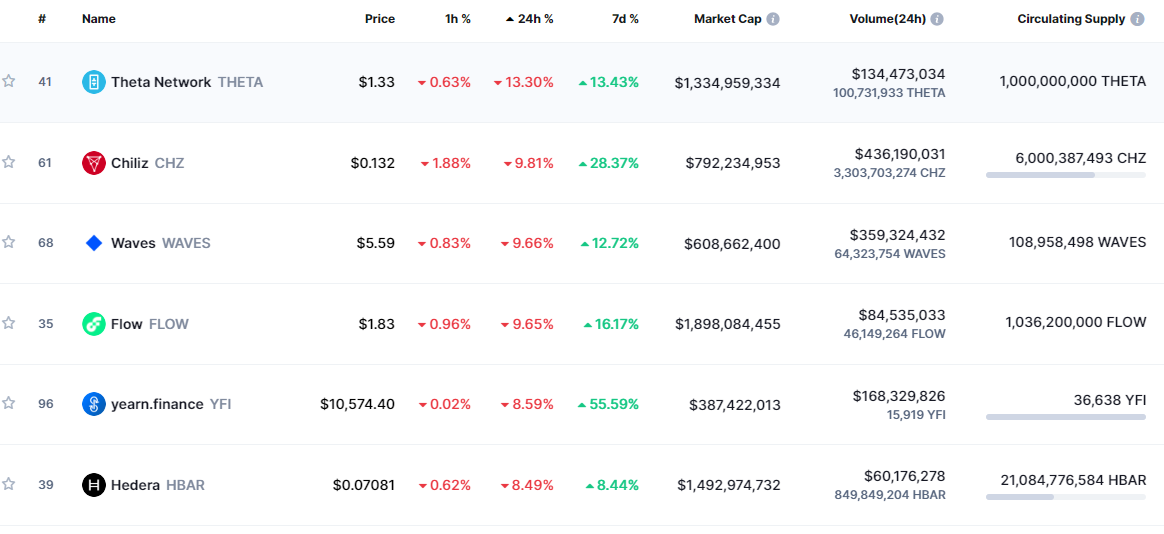Sort by 7d % column header
Image resolution: width=1164 pixels, height=534 pixels.
[625, 19]
